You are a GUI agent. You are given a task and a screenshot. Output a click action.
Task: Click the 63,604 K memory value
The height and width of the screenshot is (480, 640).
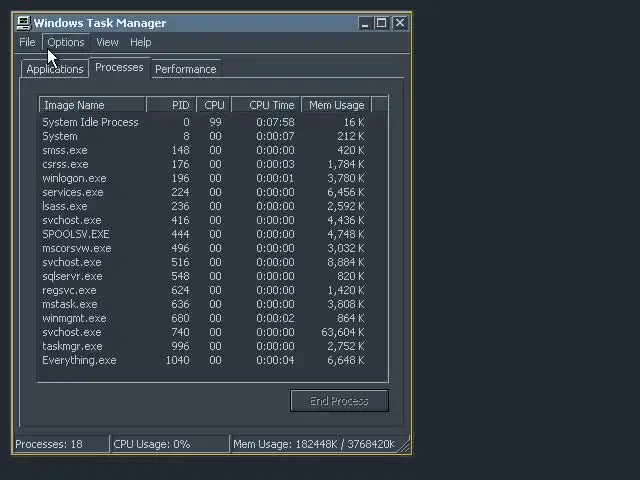tap(342, 332)
